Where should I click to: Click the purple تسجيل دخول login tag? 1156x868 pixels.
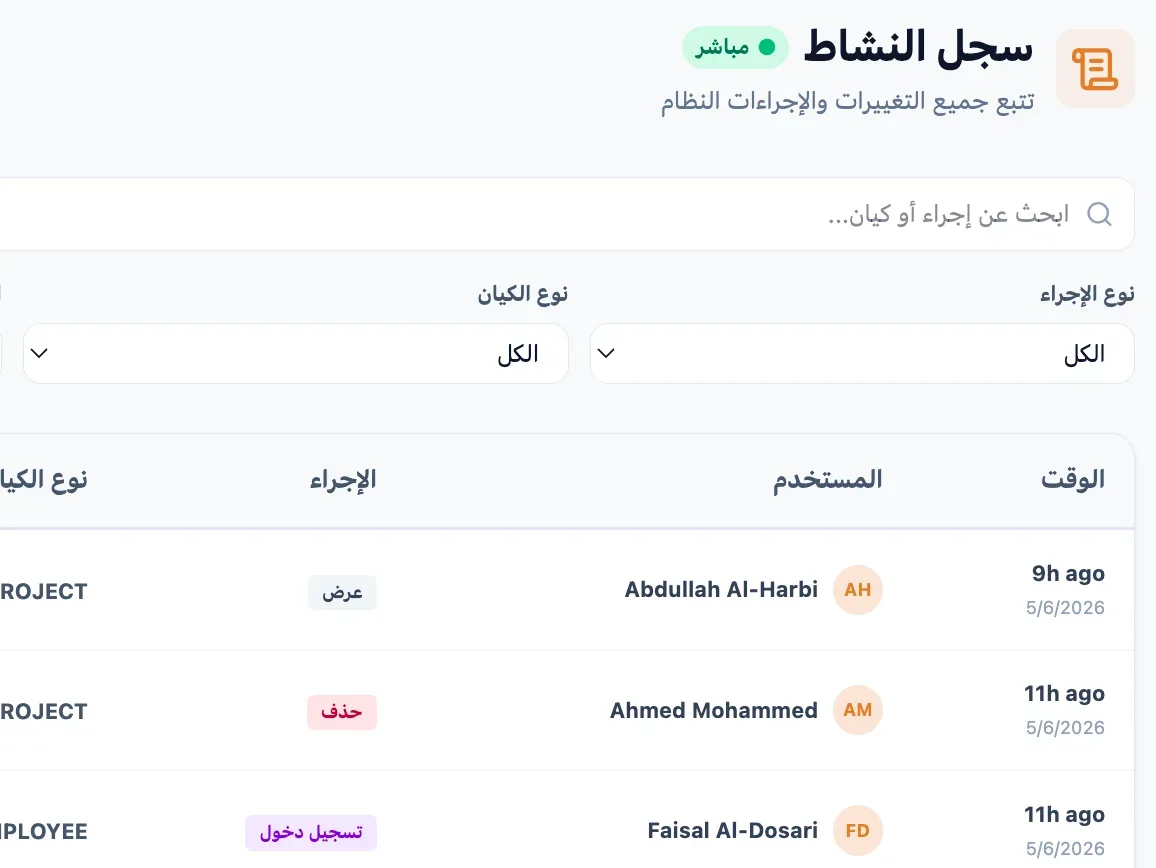311,833
